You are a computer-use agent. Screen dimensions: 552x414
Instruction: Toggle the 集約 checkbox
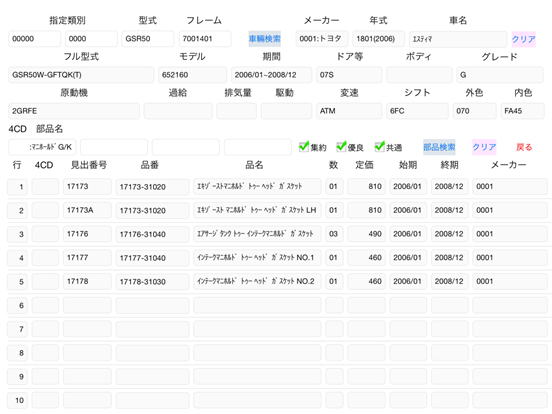[x=304, y=146]
